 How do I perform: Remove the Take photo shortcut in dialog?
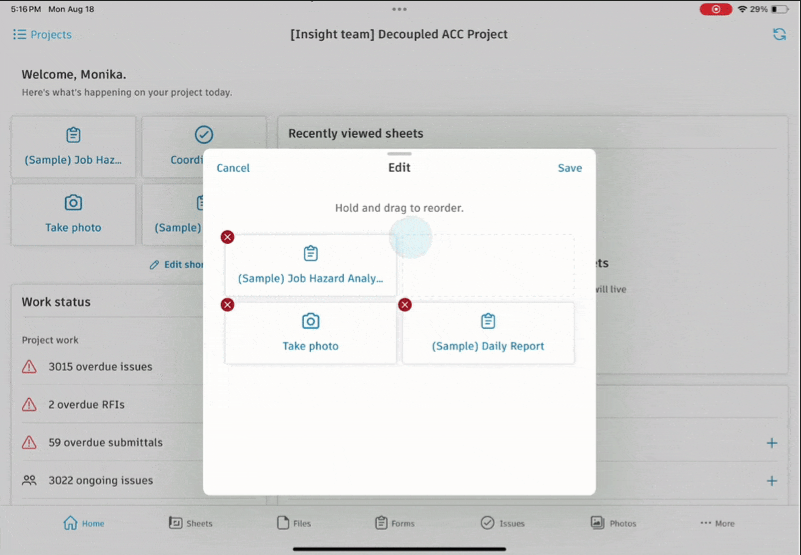(x=227, y=305)
